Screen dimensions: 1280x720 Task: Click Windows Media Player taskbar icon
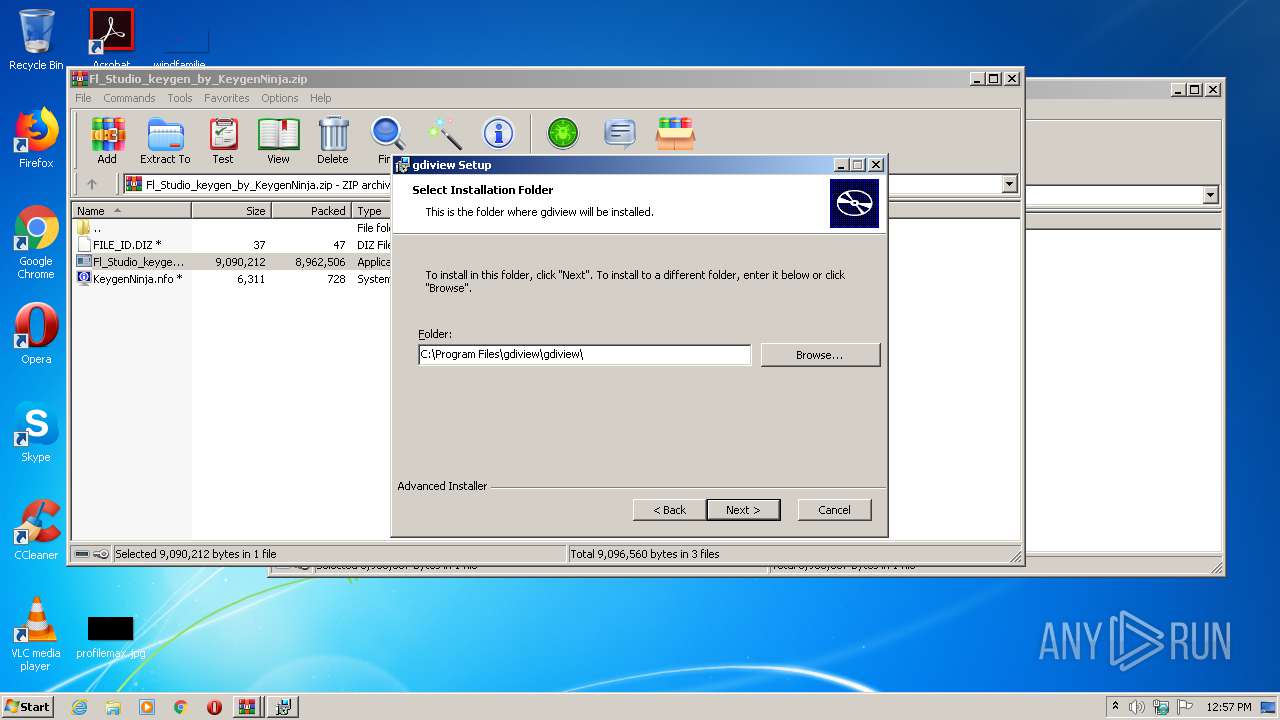click(147, 707)
